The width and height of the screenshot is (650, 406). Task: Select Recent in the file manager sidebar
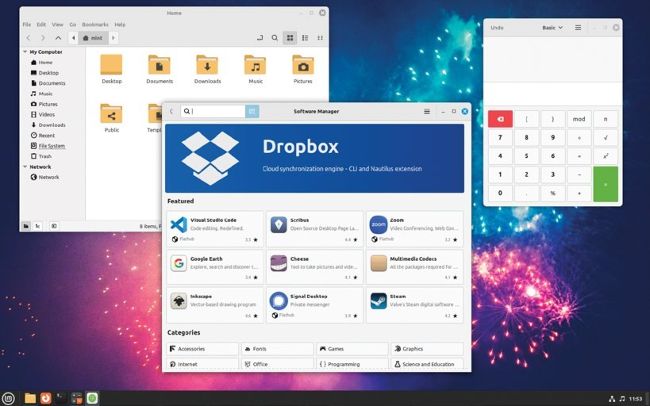point(43,136)
